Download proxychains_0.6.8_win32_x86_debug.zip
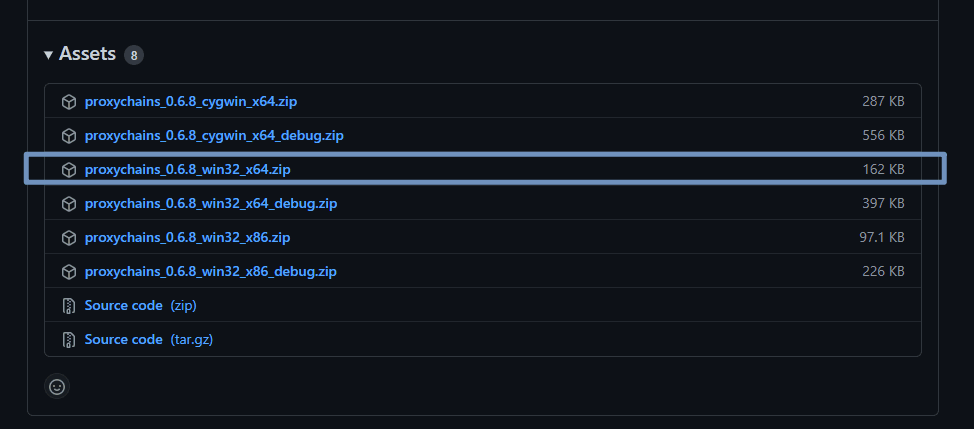 pos(211,272)
